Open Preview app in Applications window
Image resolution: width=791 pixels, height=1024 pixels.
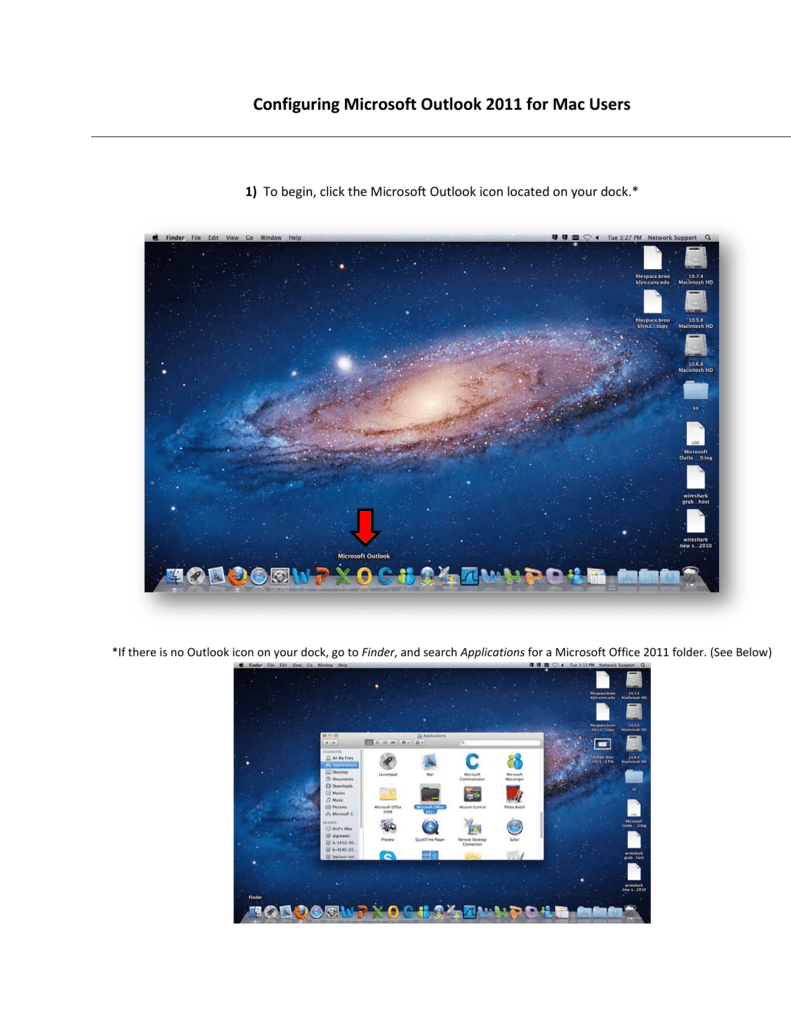click(x=388, y=830)
